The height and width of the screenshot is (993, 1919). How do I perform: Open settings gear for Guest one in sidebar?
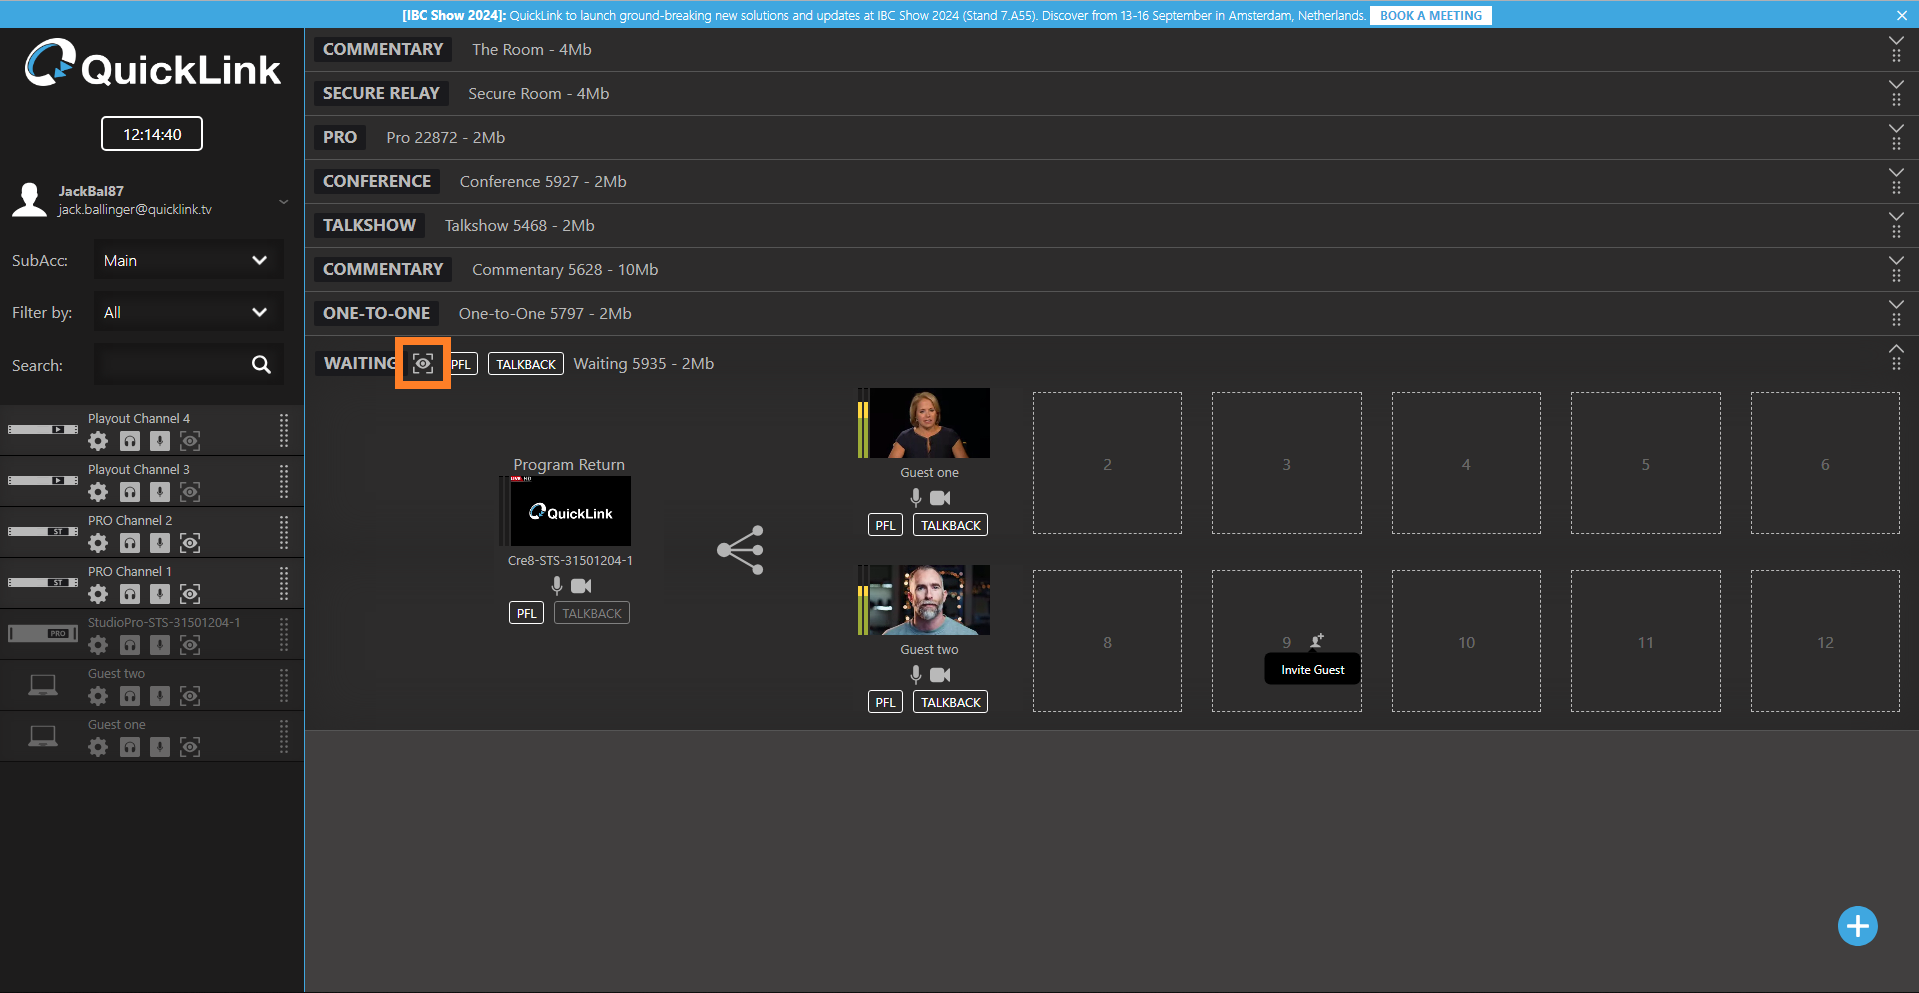pyautogui.click(x=98, y=747)
